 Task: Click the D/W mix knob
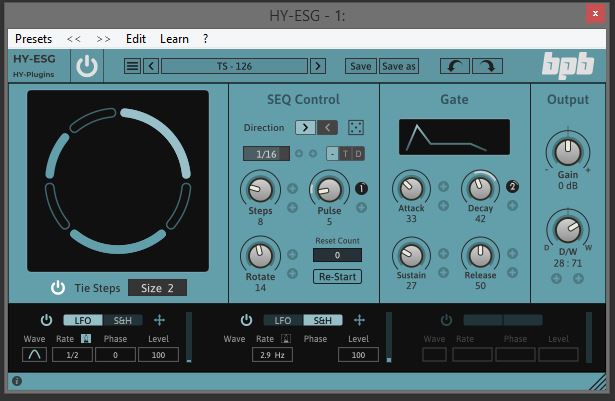568,230
